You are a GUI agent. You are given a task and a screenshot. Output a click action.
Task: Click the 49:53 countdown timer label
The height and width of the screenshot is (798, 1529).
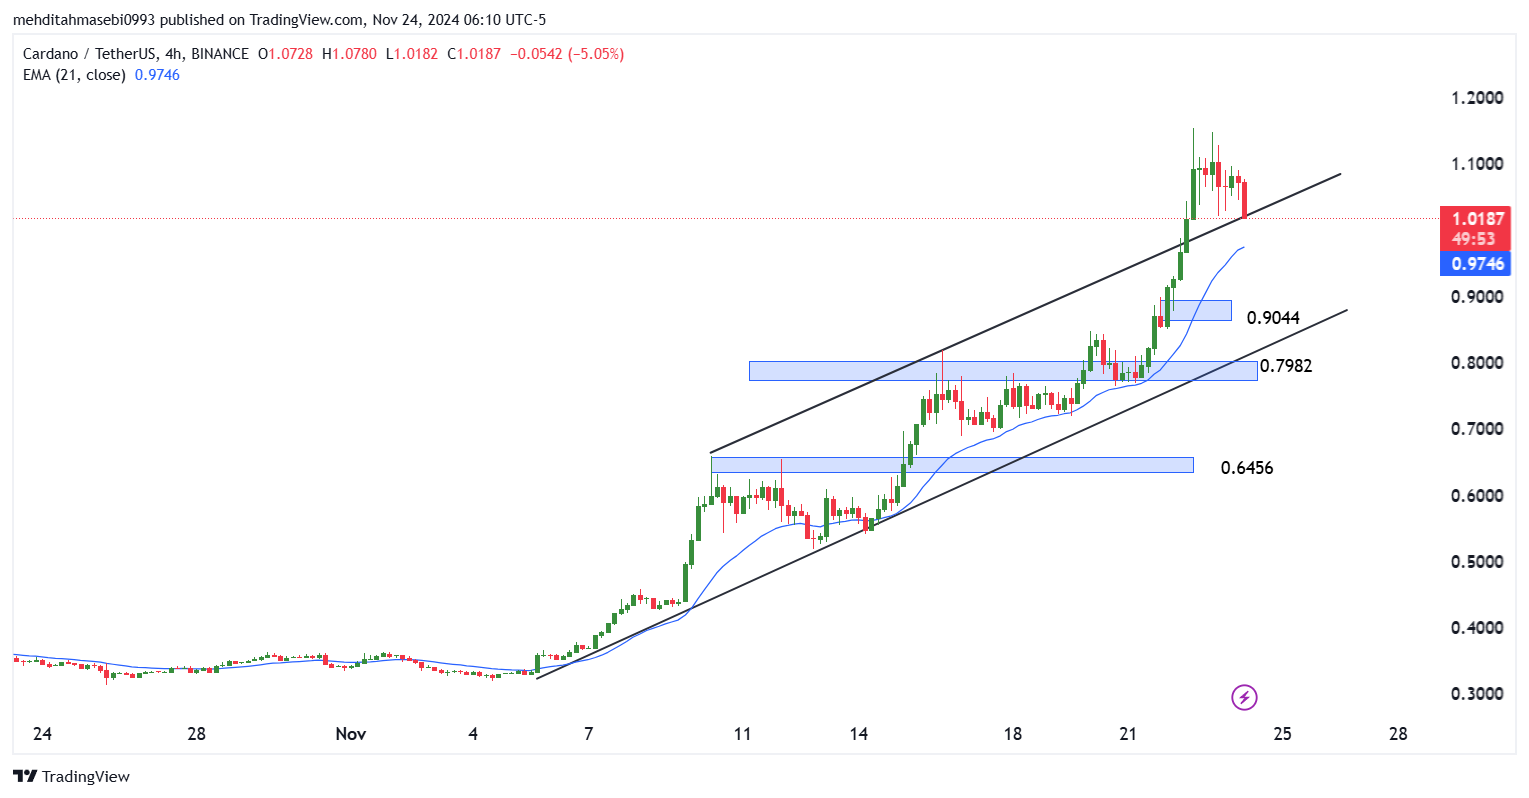point(1473,239)
